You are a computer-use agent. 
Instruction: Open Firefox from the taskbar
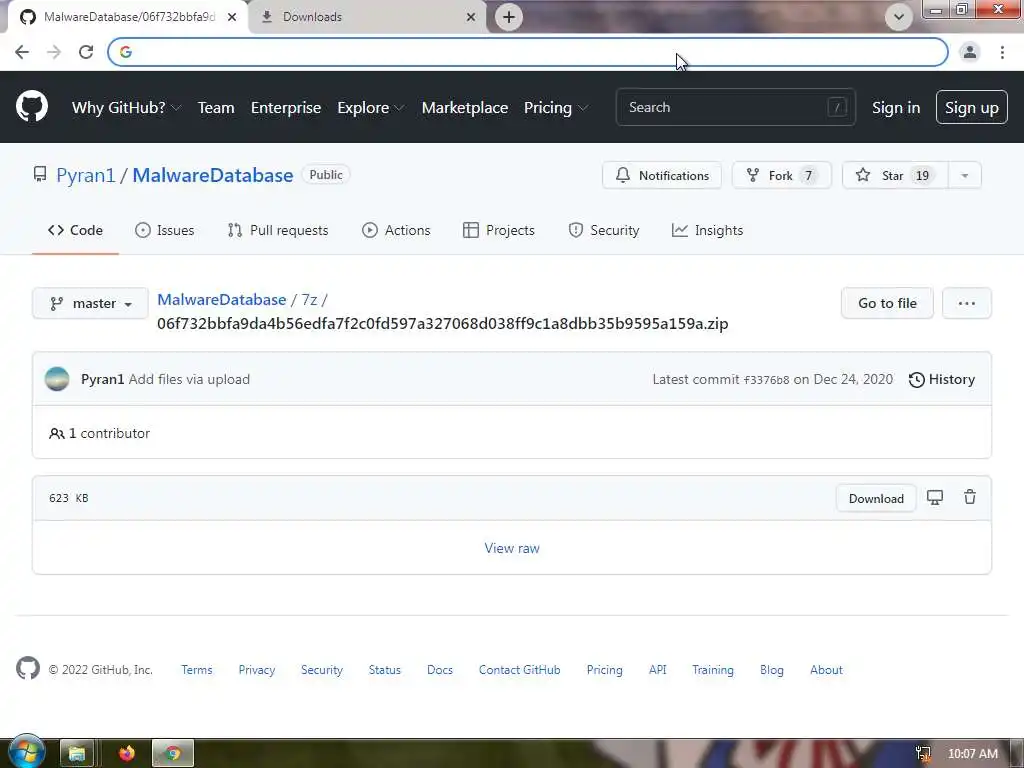tap(127, 754)
